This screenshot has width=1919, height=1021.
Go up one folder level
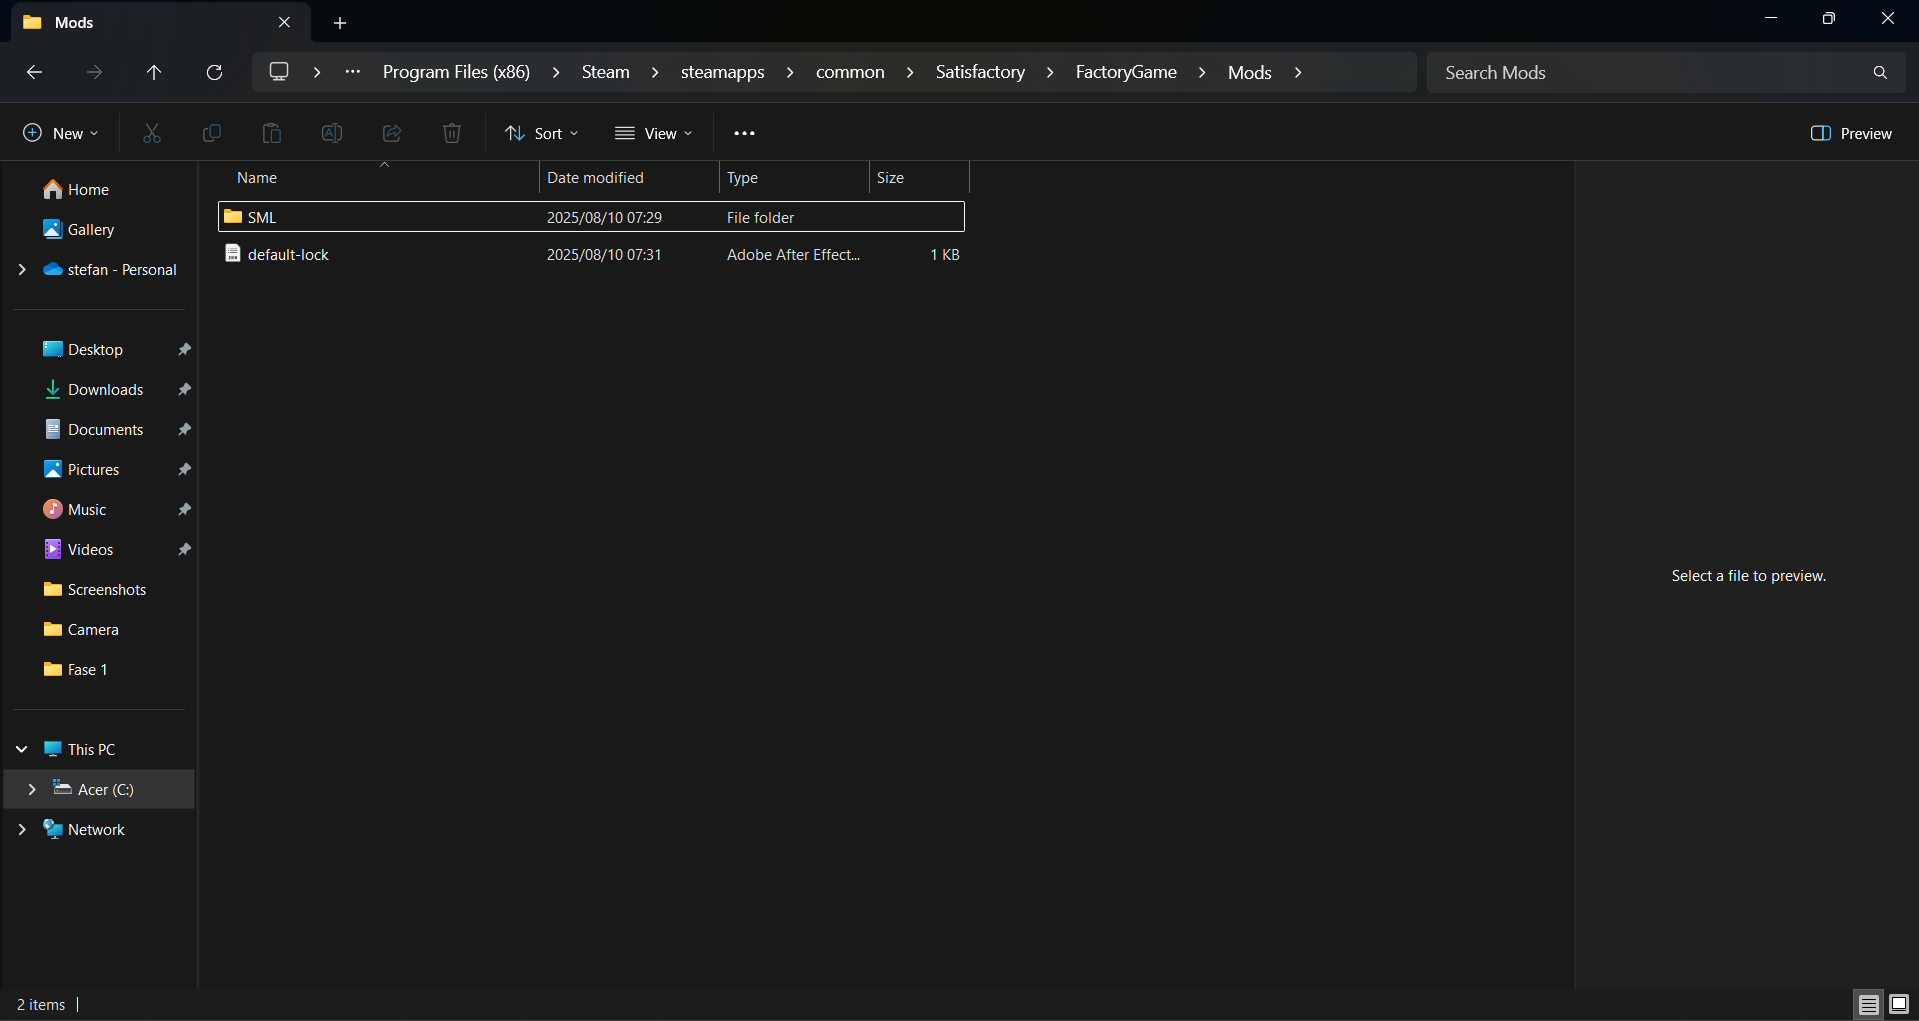[154, 72]
